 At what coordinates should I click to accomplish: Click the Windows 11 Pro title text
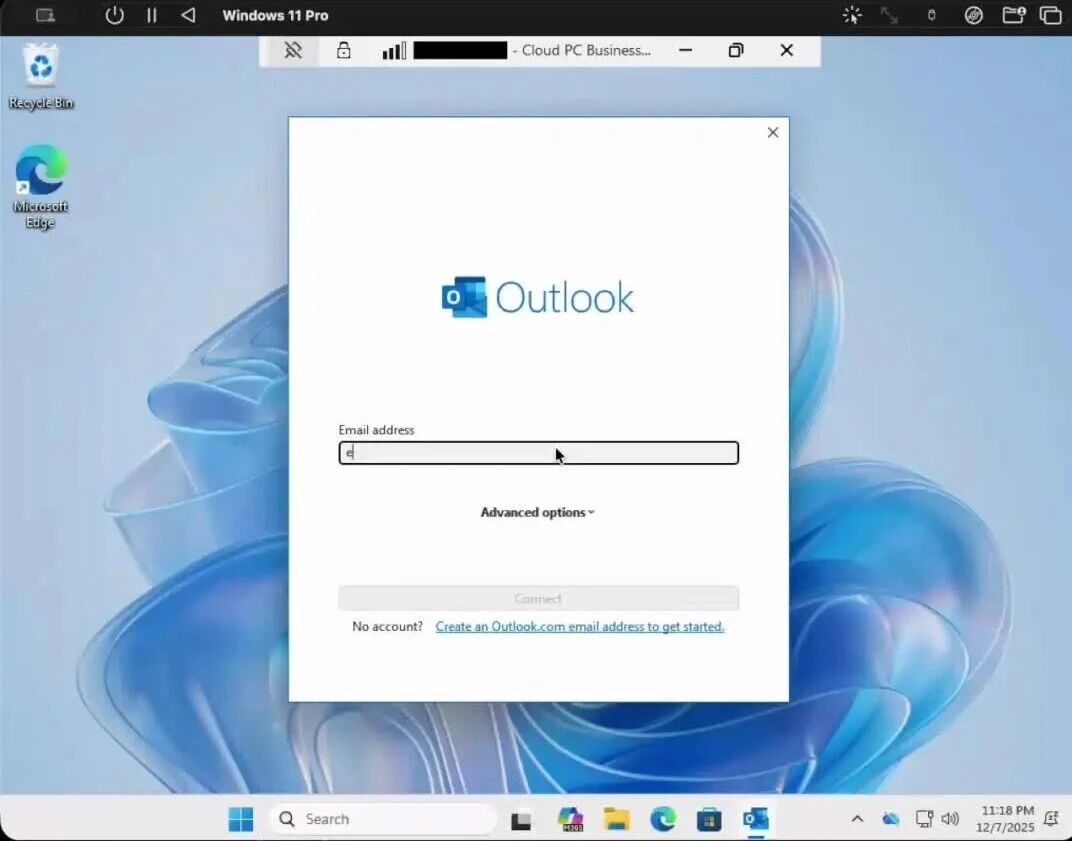pyautogui.click(x=276, y=15)
